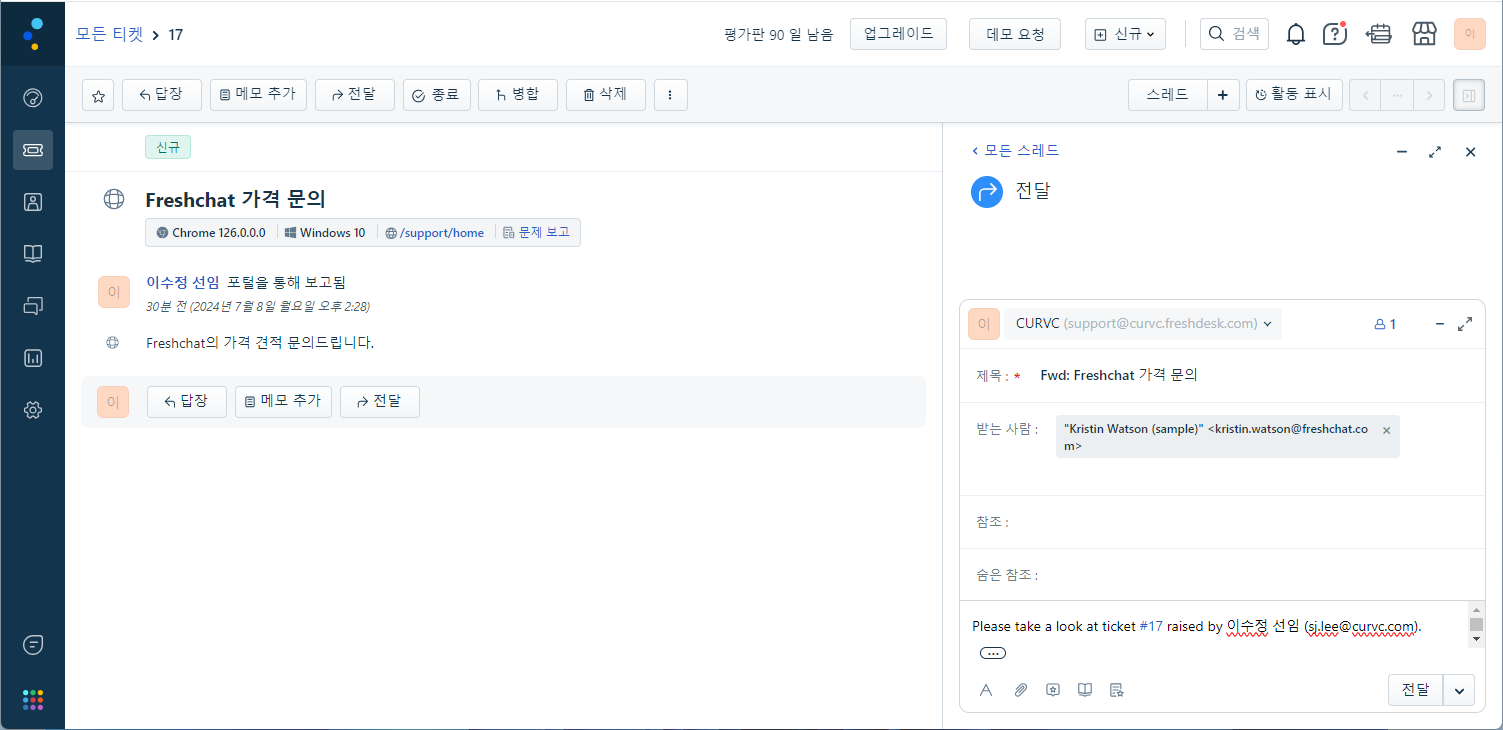The height and width of the screenshot is (730, 1503).
Task: Expand the quoted text ellipsis in message body
Action: coord(992,653)
